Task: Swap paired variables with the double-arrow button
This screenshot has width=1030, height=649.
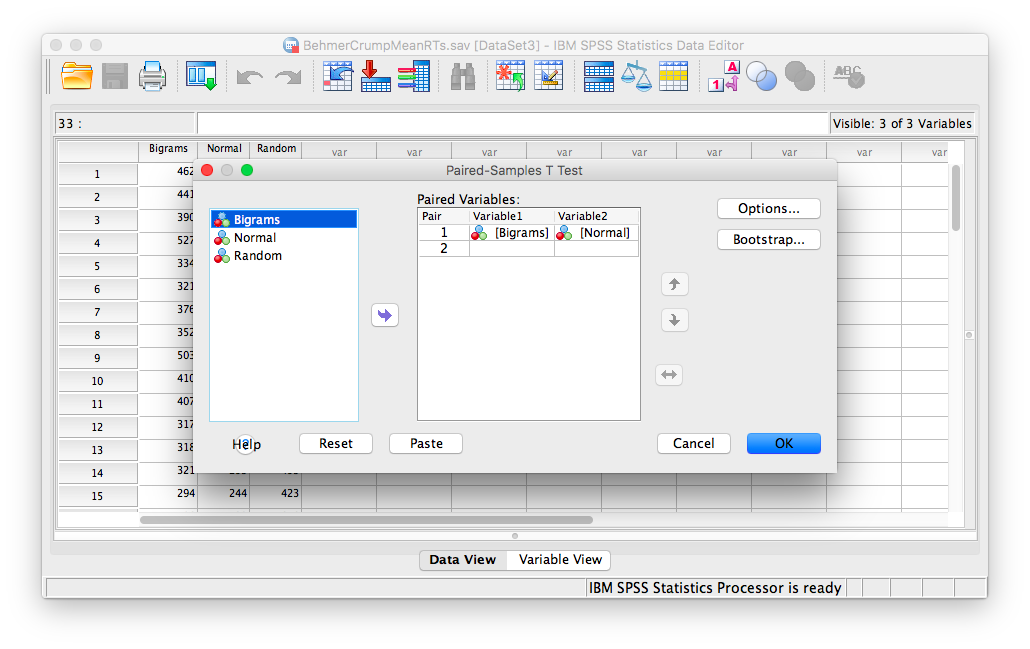Action: point(669,375)
